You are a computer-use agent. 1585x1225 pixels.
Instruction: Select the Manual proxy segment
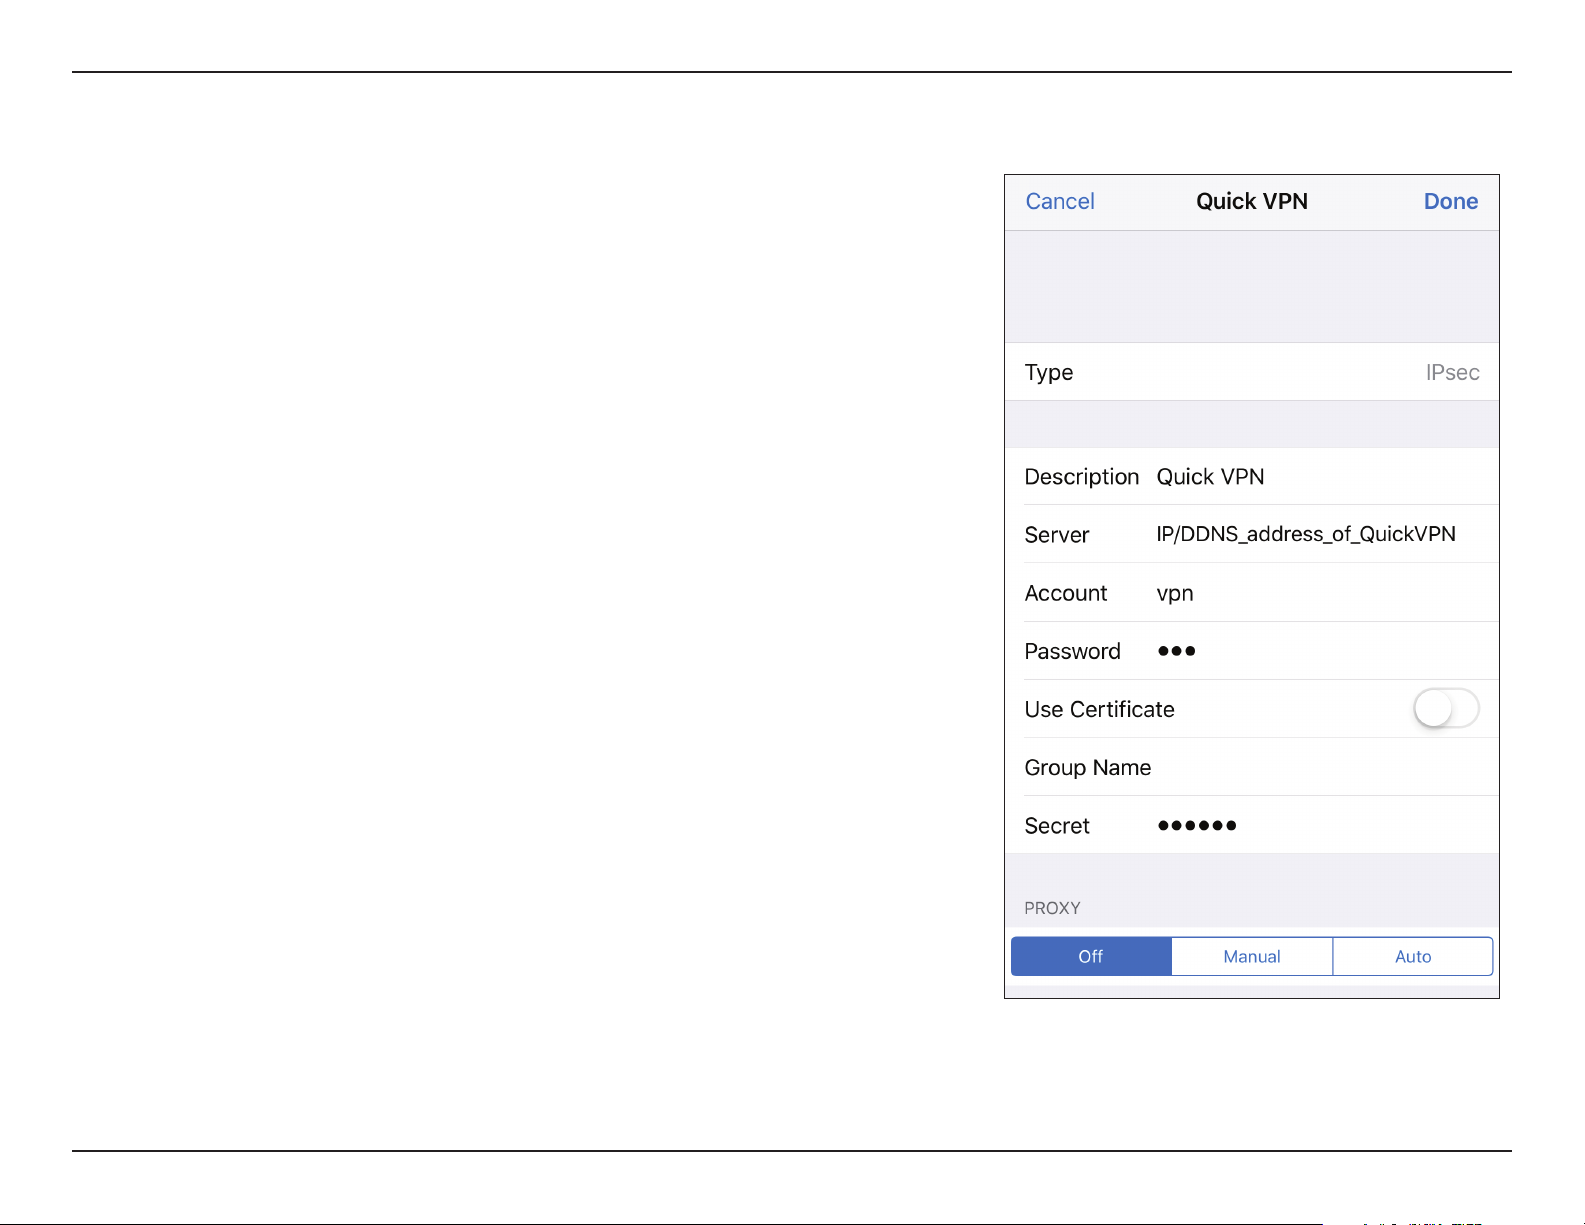point(1252,956)
